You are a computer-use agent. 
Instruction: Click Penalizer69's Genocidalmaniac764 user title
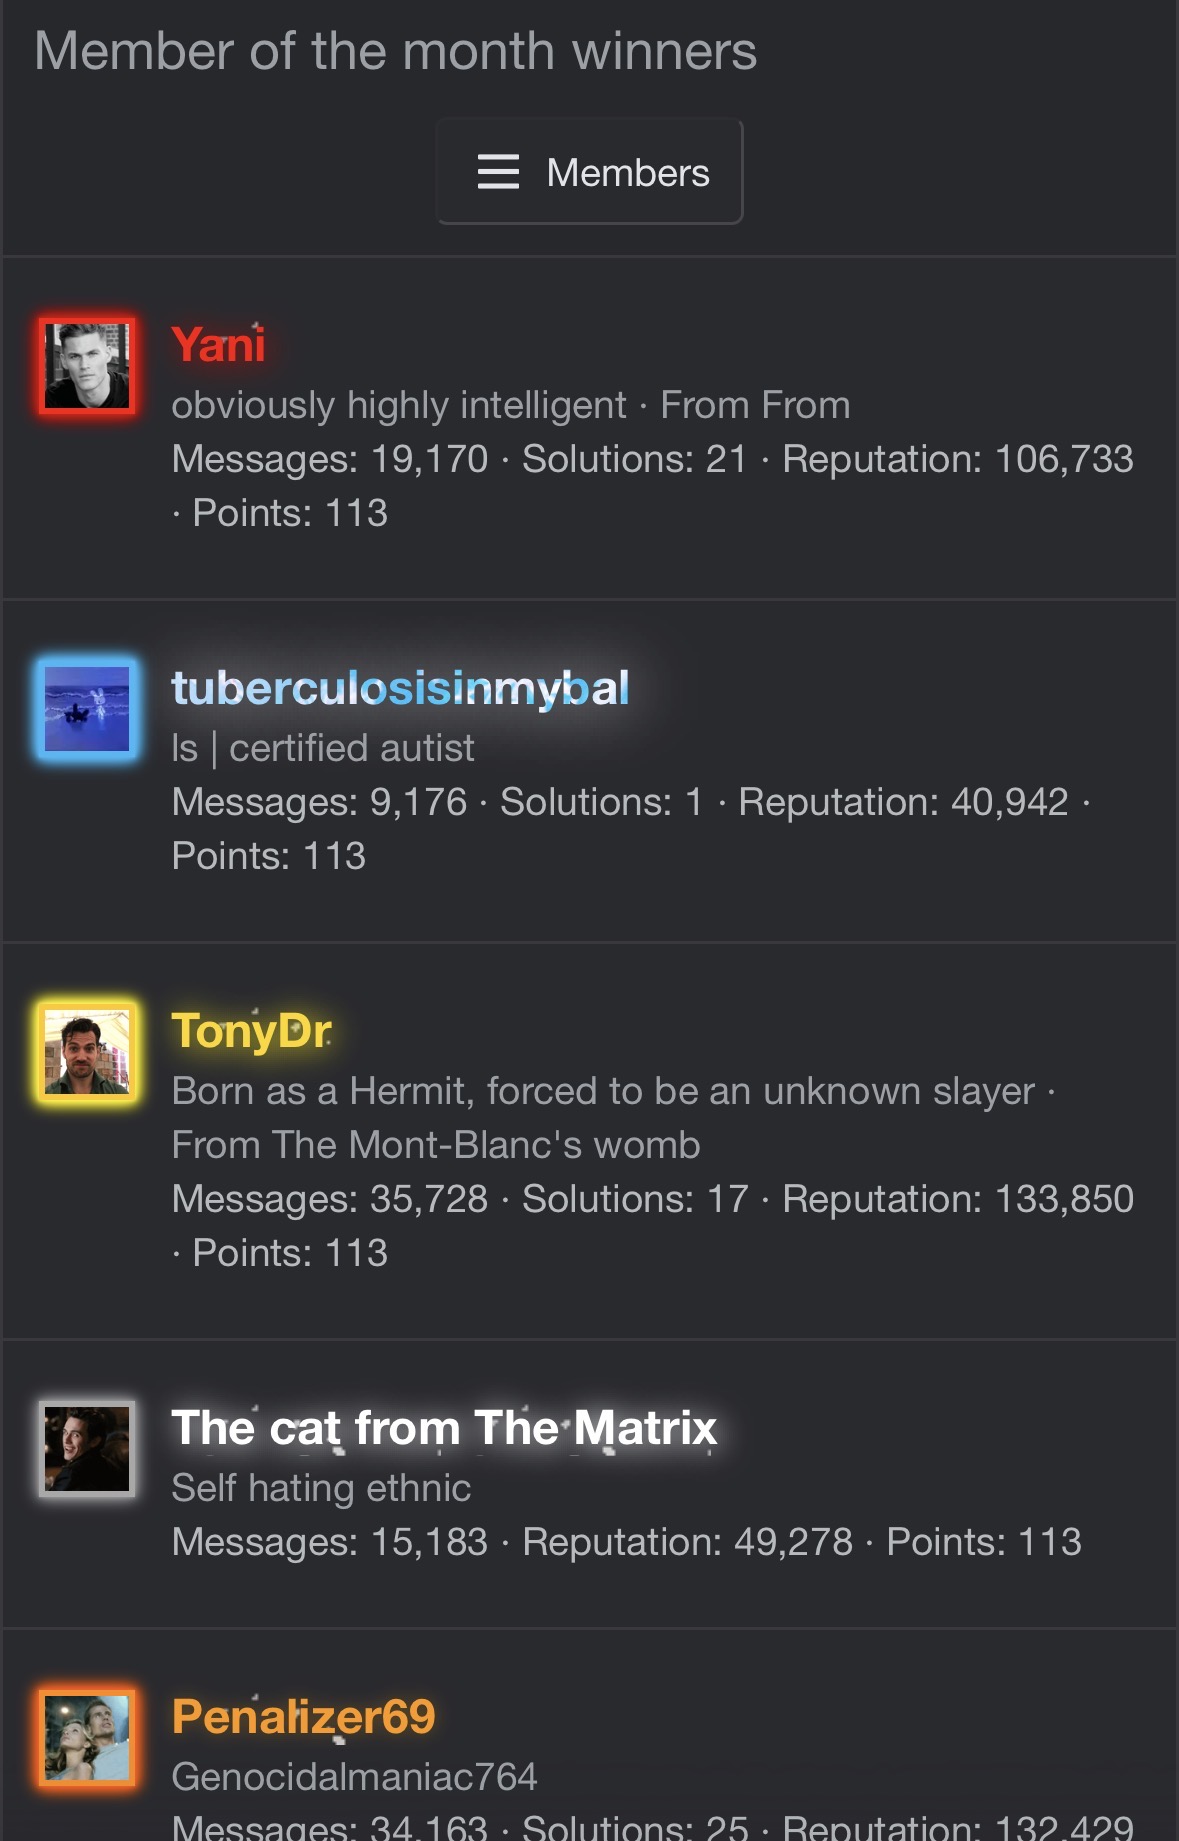(x=354, y=1777)
